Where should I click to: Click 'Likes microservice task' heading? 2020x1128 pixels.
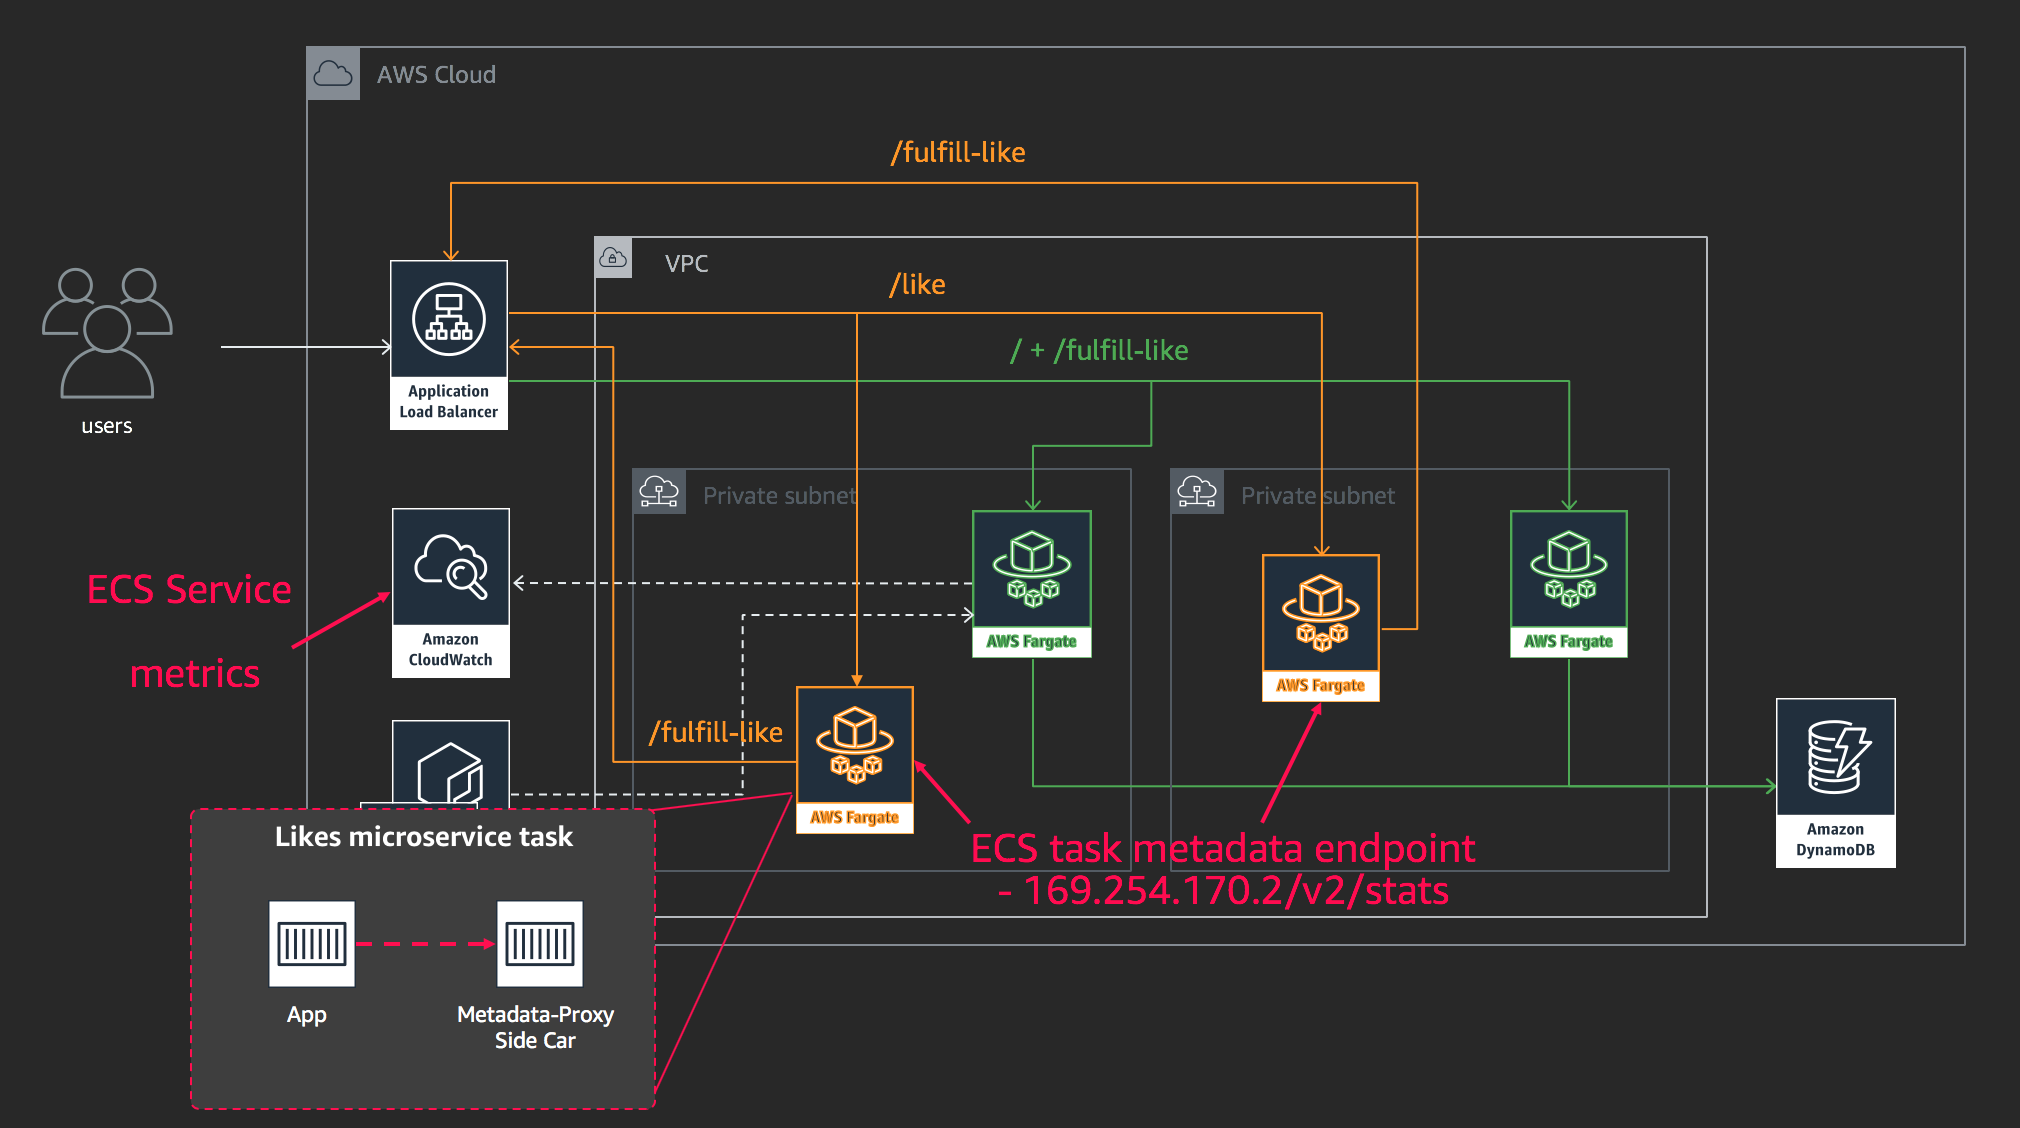click(424, 837)
